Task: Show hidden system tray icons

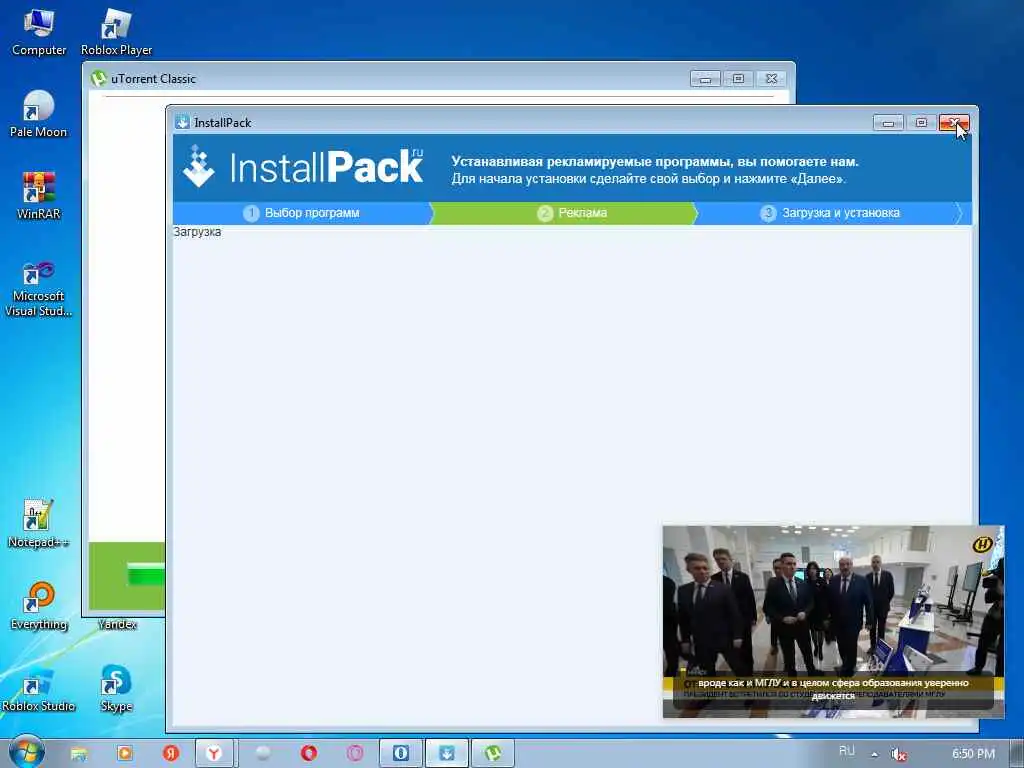Action: coord(874,754)
